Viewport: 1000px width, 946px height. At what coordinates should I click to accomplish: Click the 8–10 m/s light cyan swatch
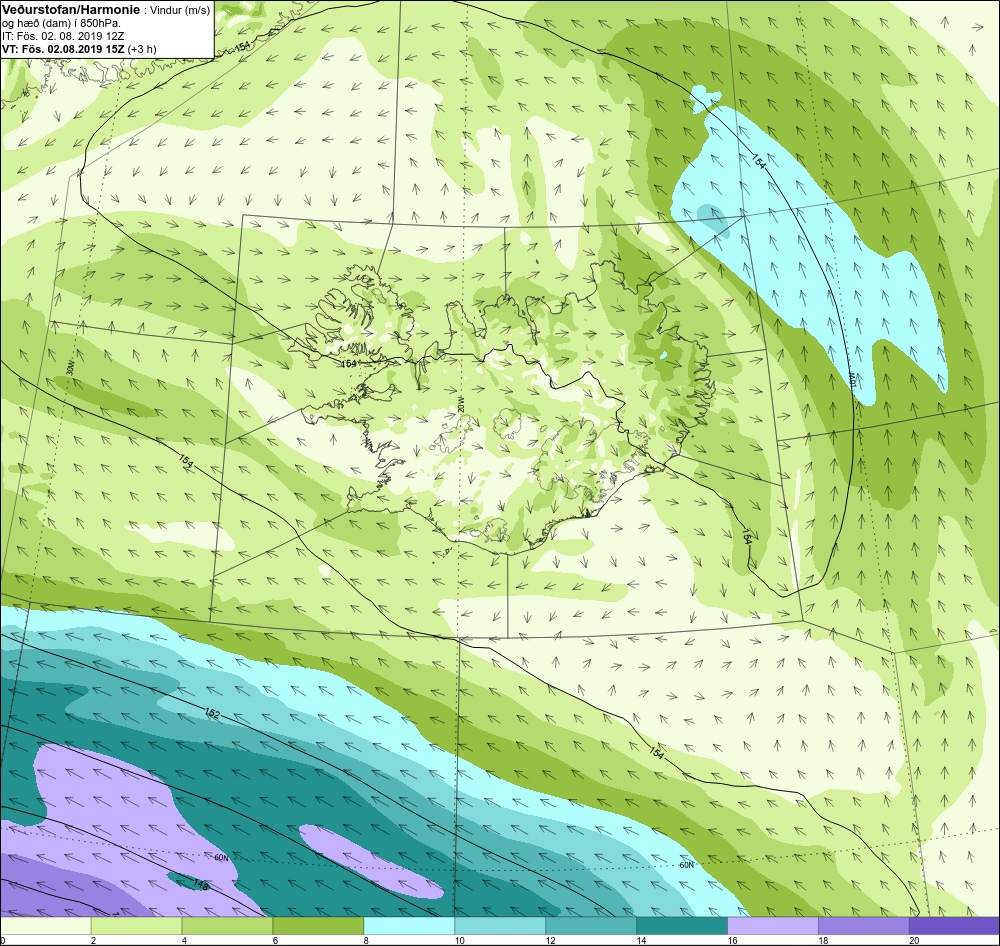409,925
